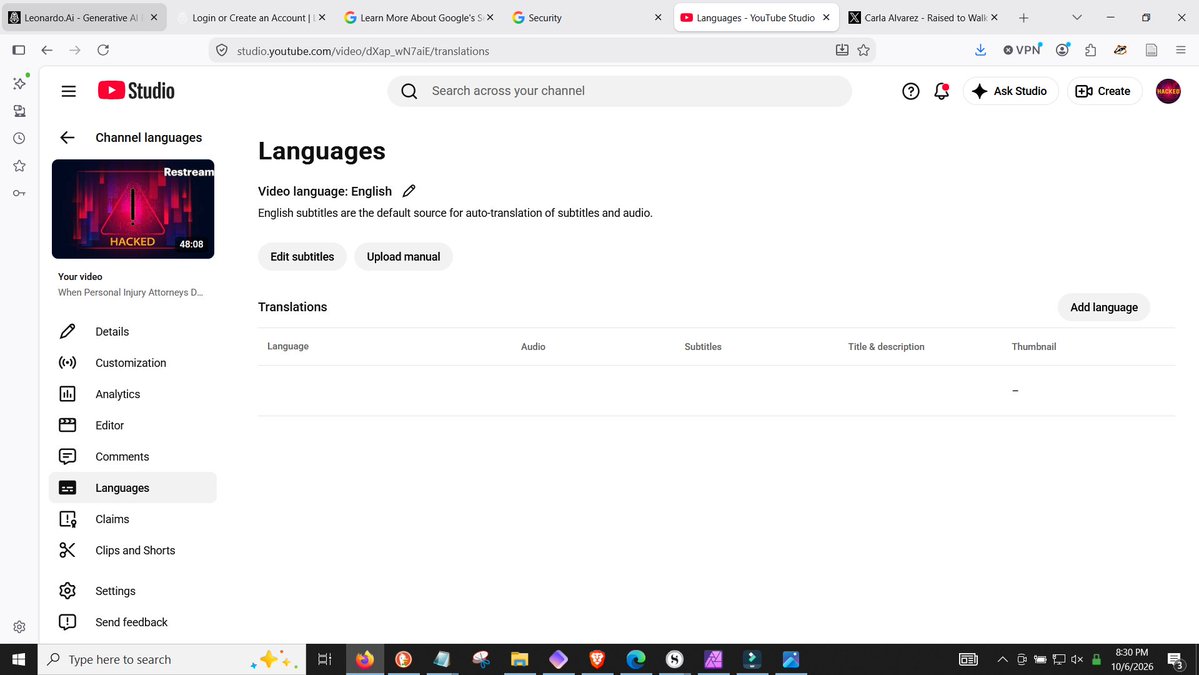Open the browser extensions puzzle icon
The image size is (1199, 675).
pyautogui.click(x=1090, y=50)
